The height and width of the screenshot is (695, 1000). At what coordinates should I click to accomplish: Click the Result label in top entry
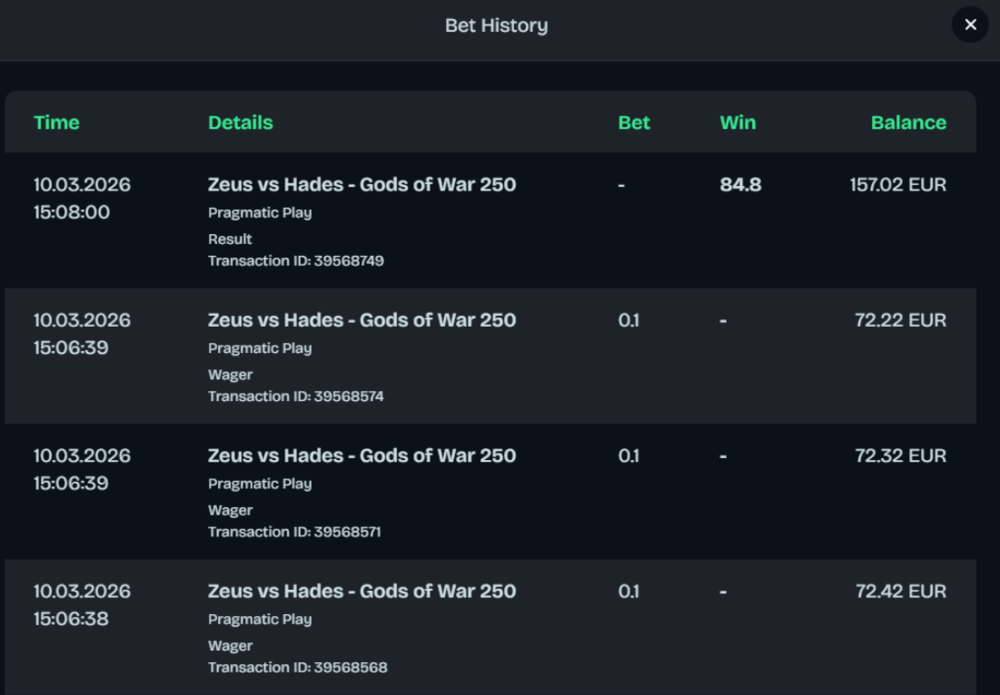point(230,240)
